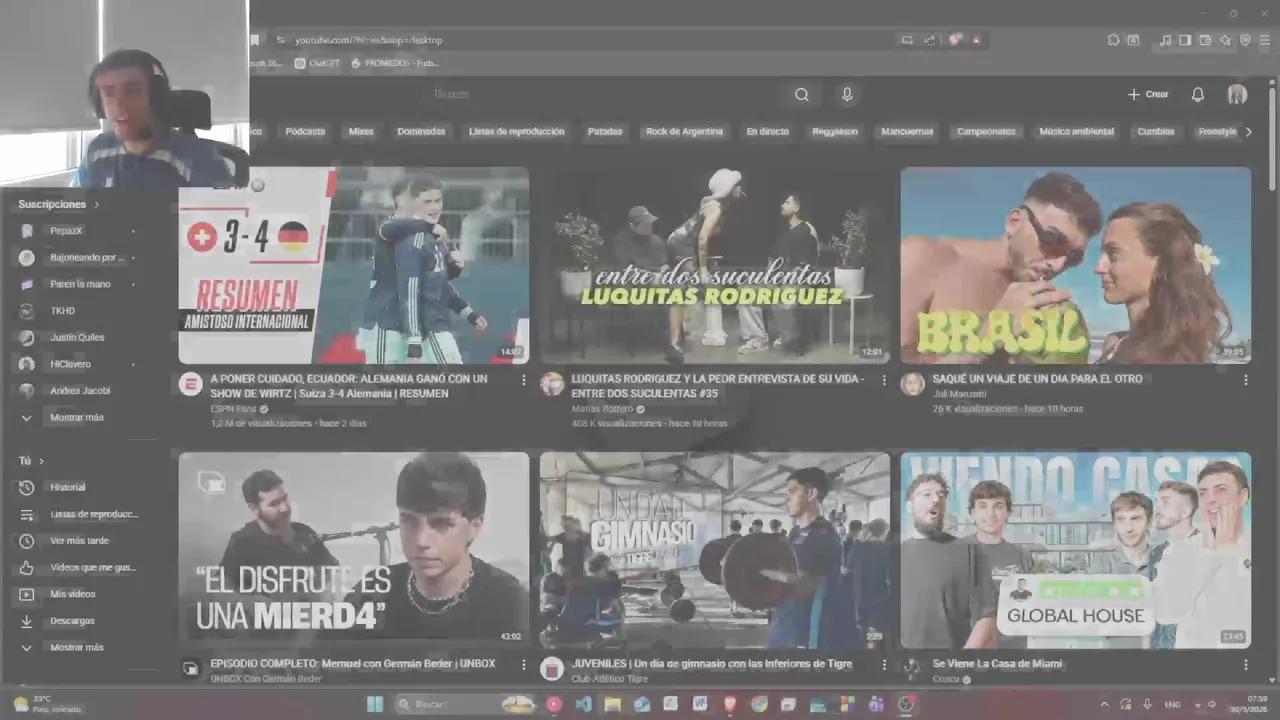Play the BRASIL trip video thumbnail
This screenshot has height=720, width=1280.
pos(1075,265)
